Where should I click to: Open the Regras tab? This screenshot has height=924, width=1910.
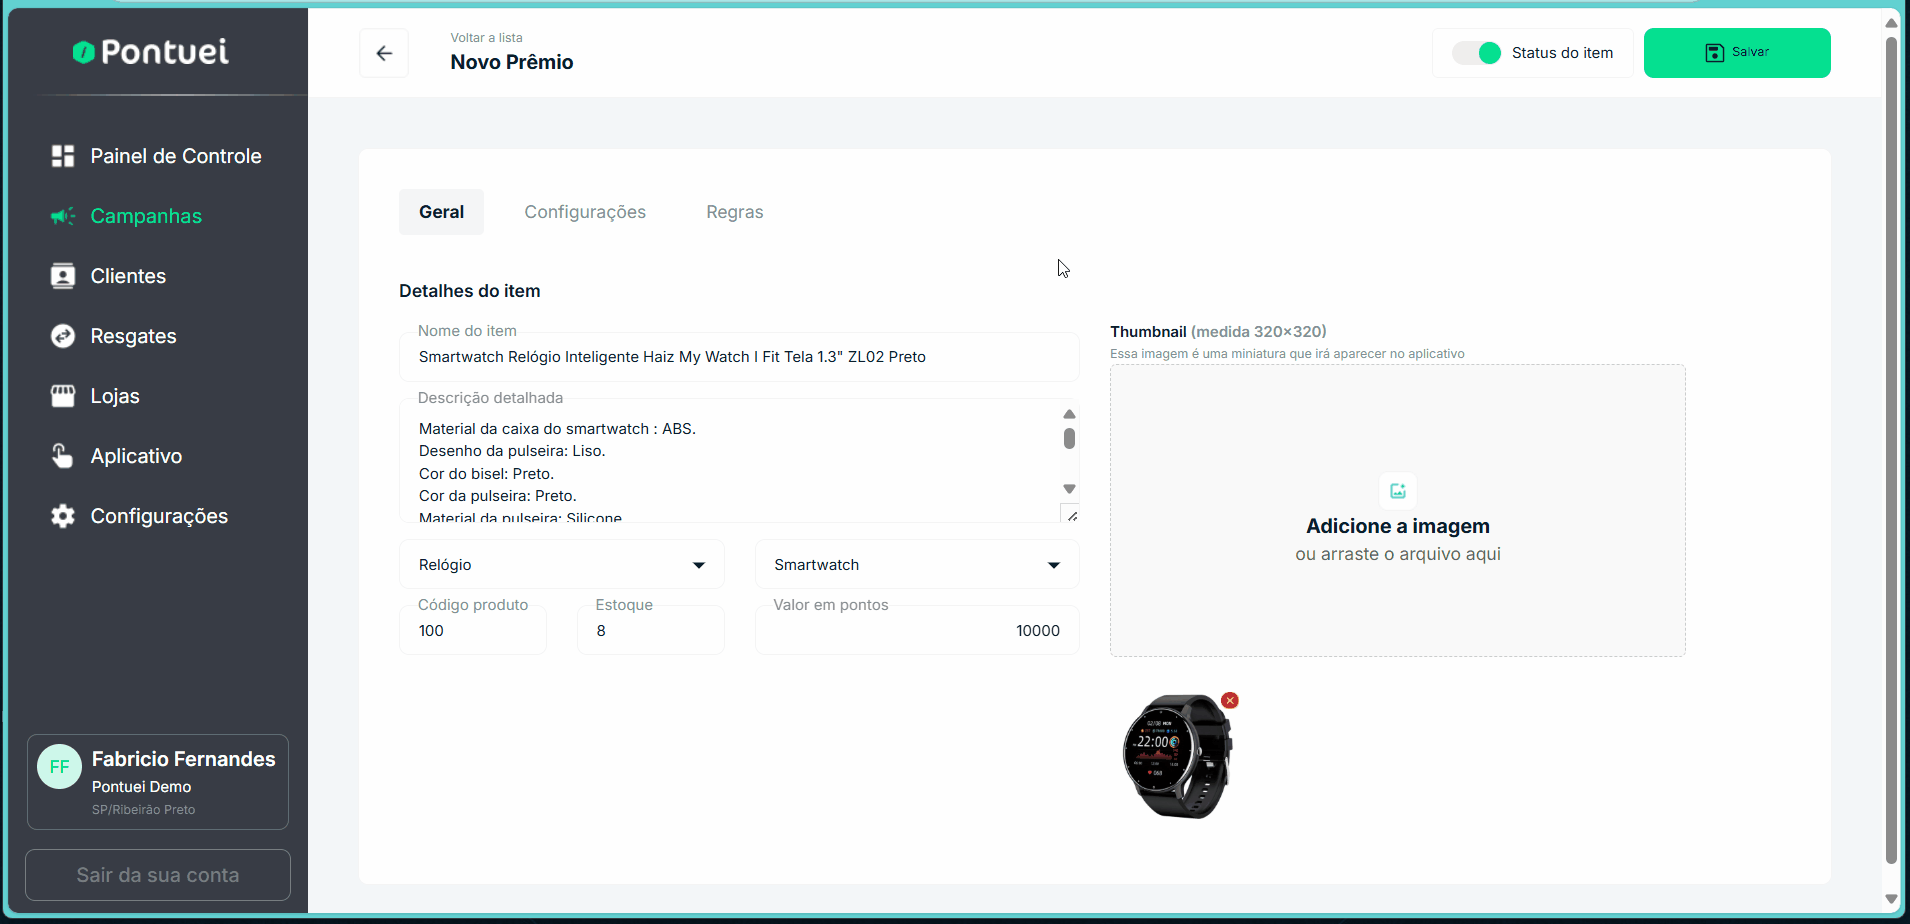coord(734,212)
